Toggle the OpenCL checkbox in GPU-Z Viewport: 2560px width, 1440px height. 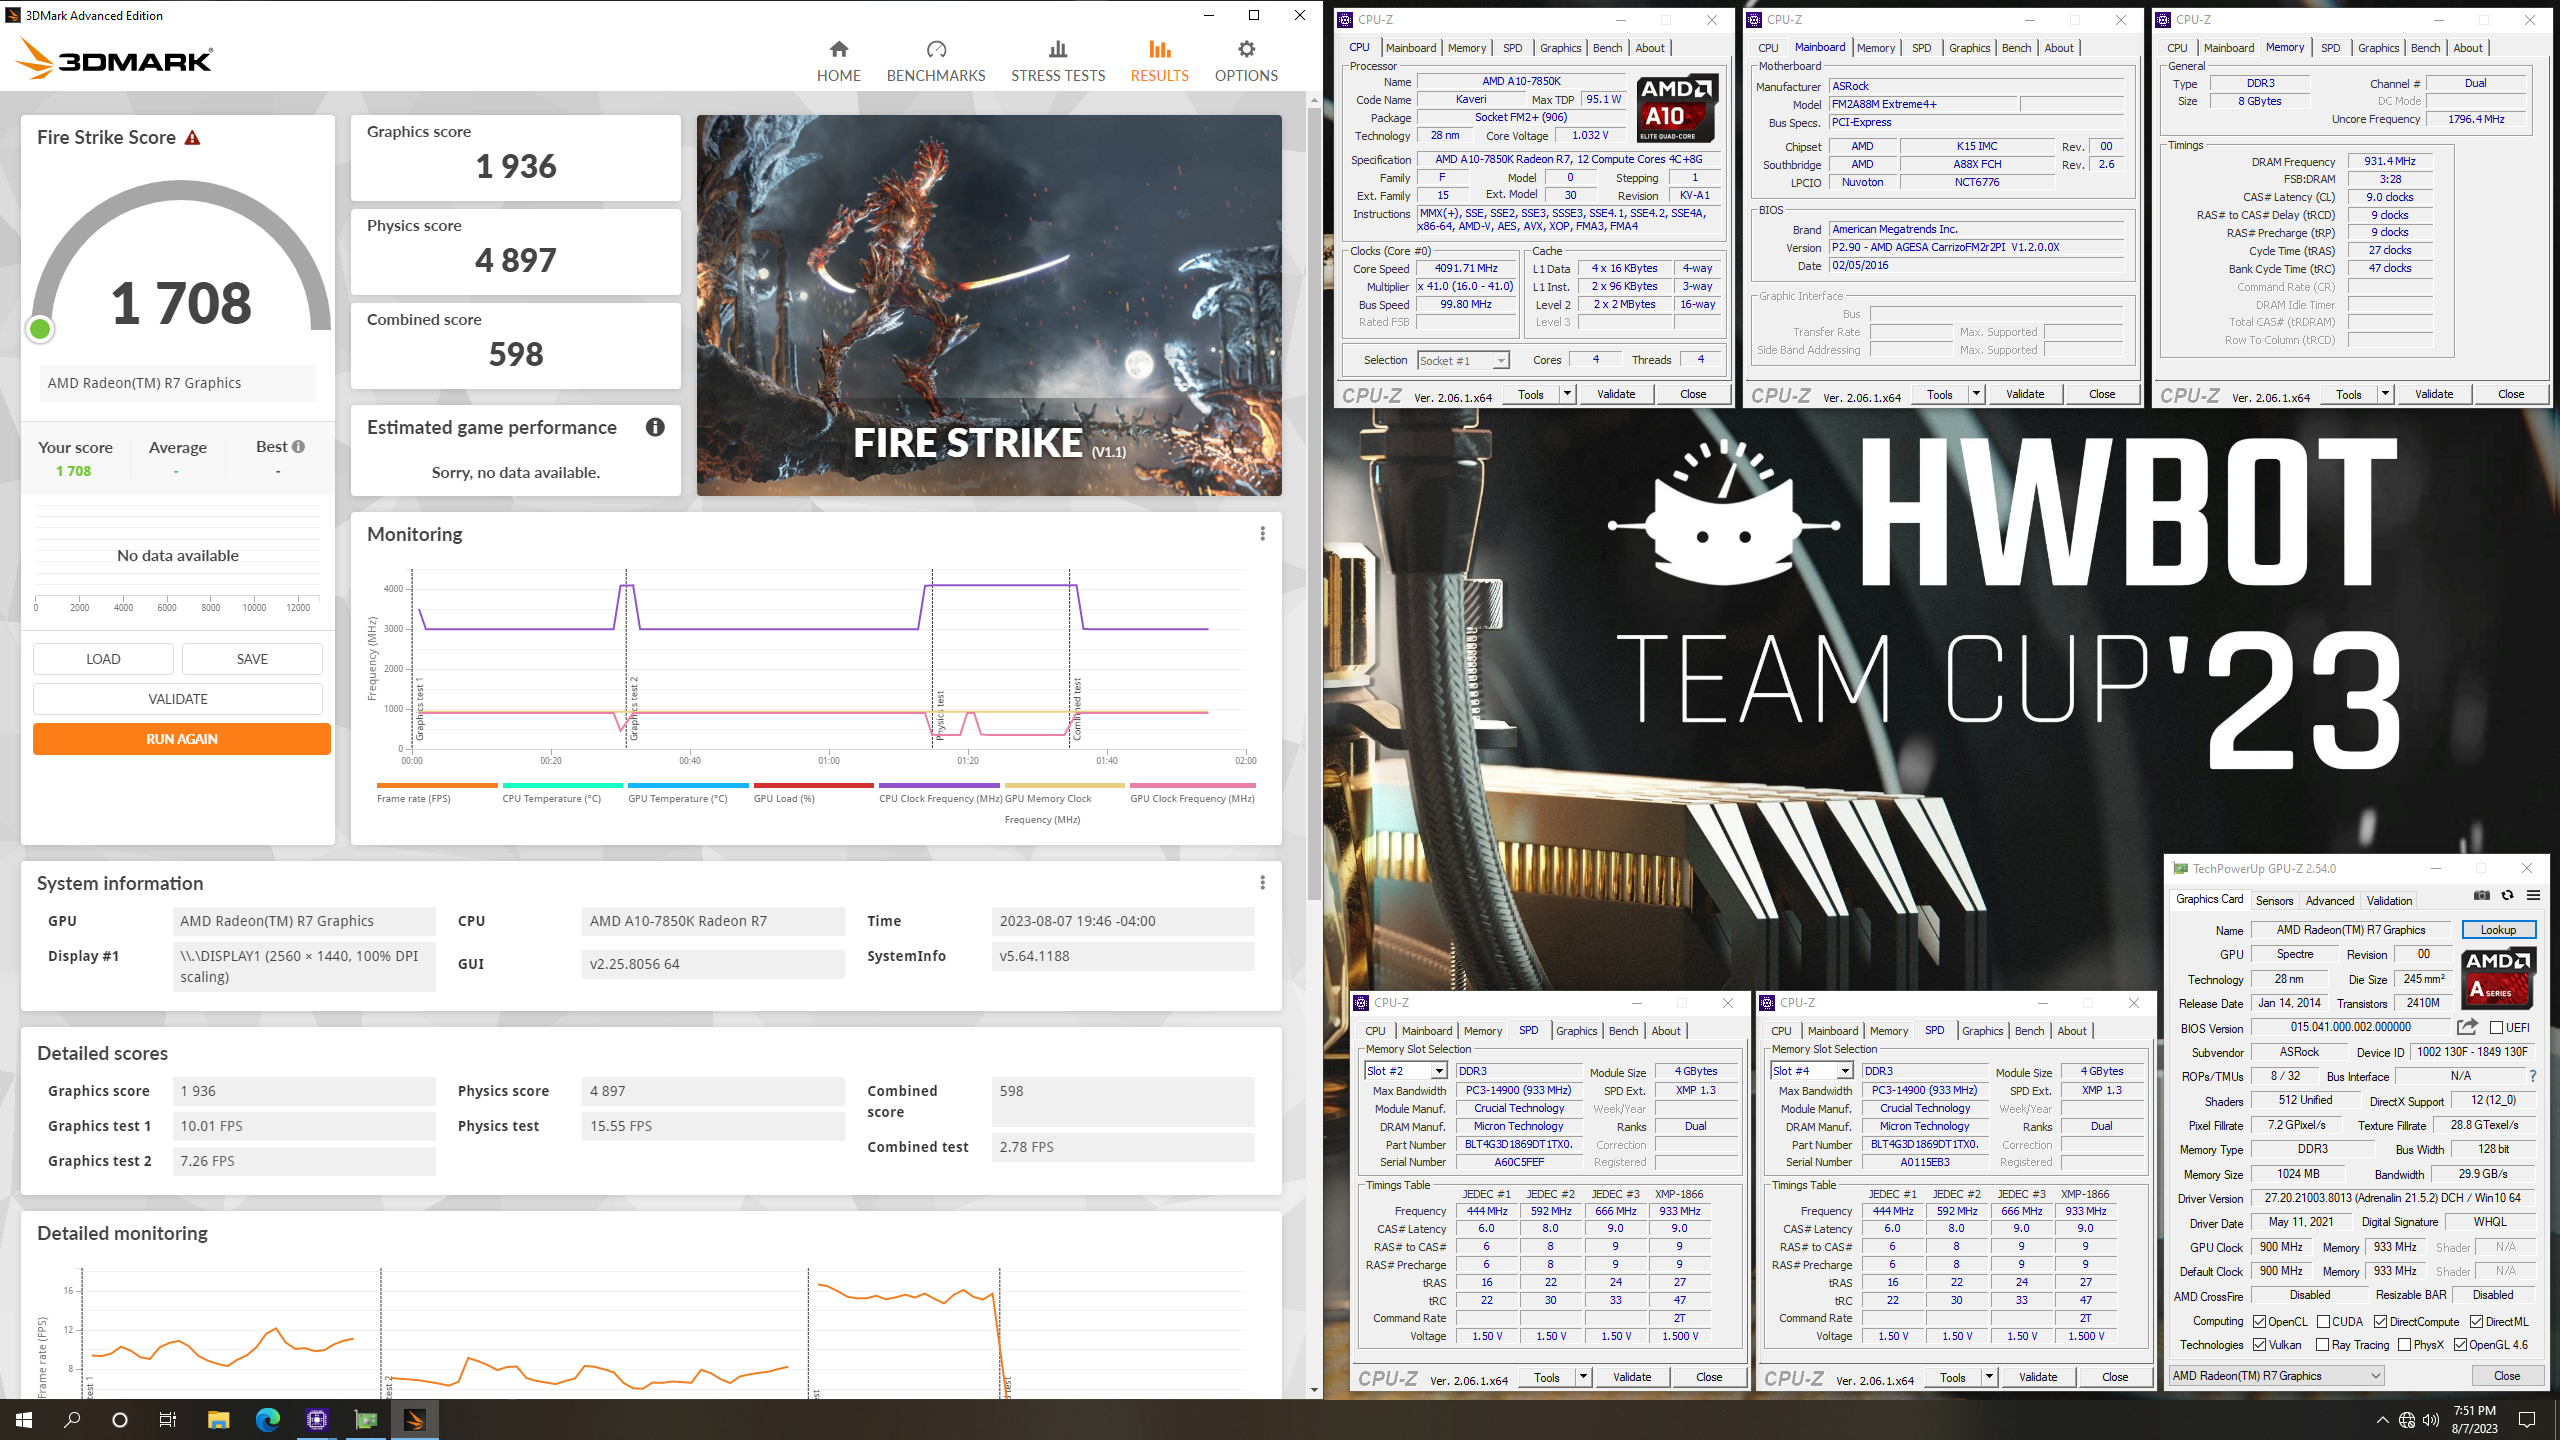[x=2259, y=1321]
